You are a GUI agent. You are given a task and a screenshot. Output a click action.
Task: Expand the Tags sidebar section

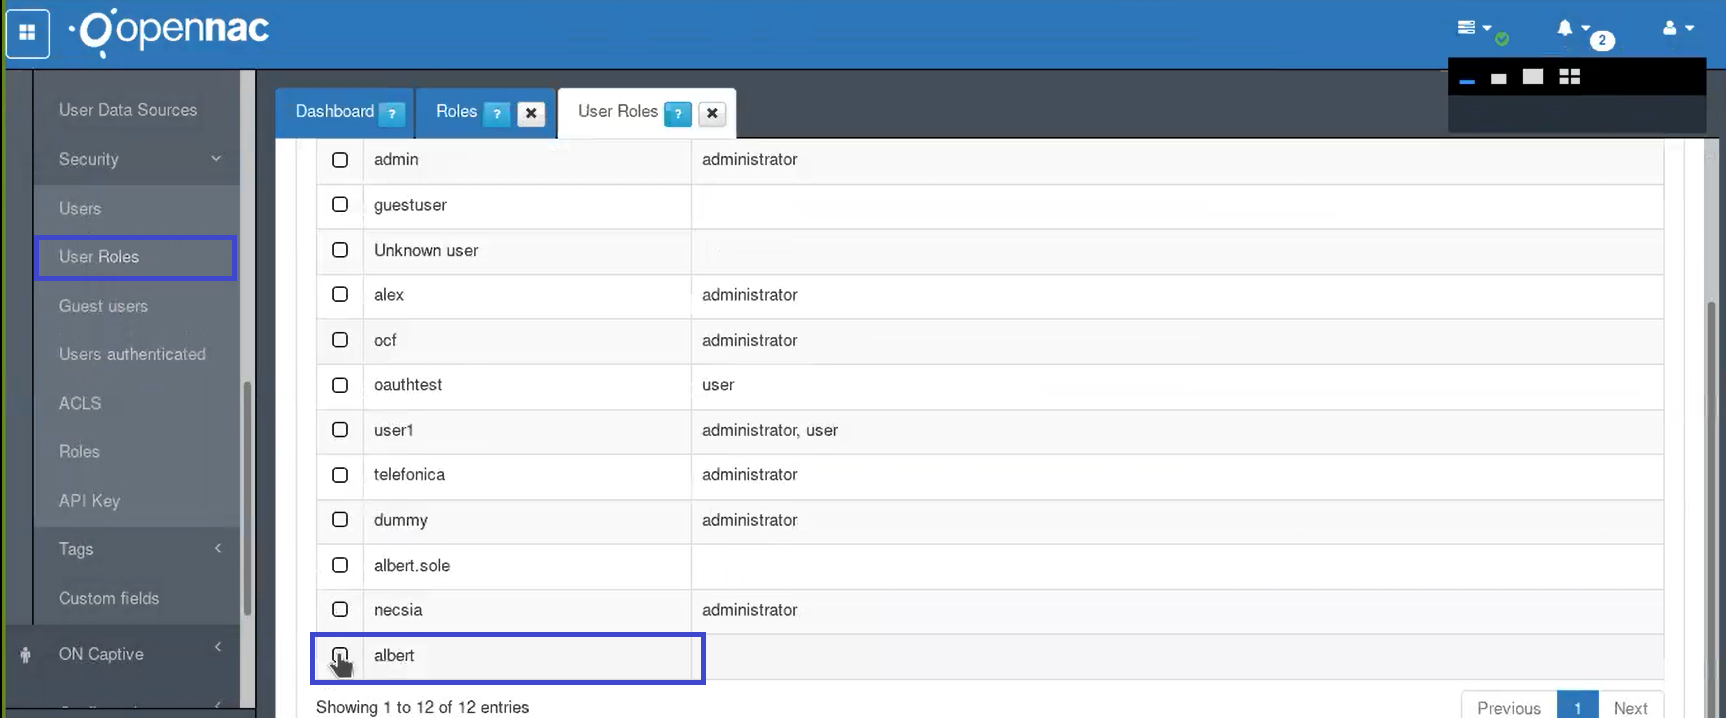click(137, 549)
